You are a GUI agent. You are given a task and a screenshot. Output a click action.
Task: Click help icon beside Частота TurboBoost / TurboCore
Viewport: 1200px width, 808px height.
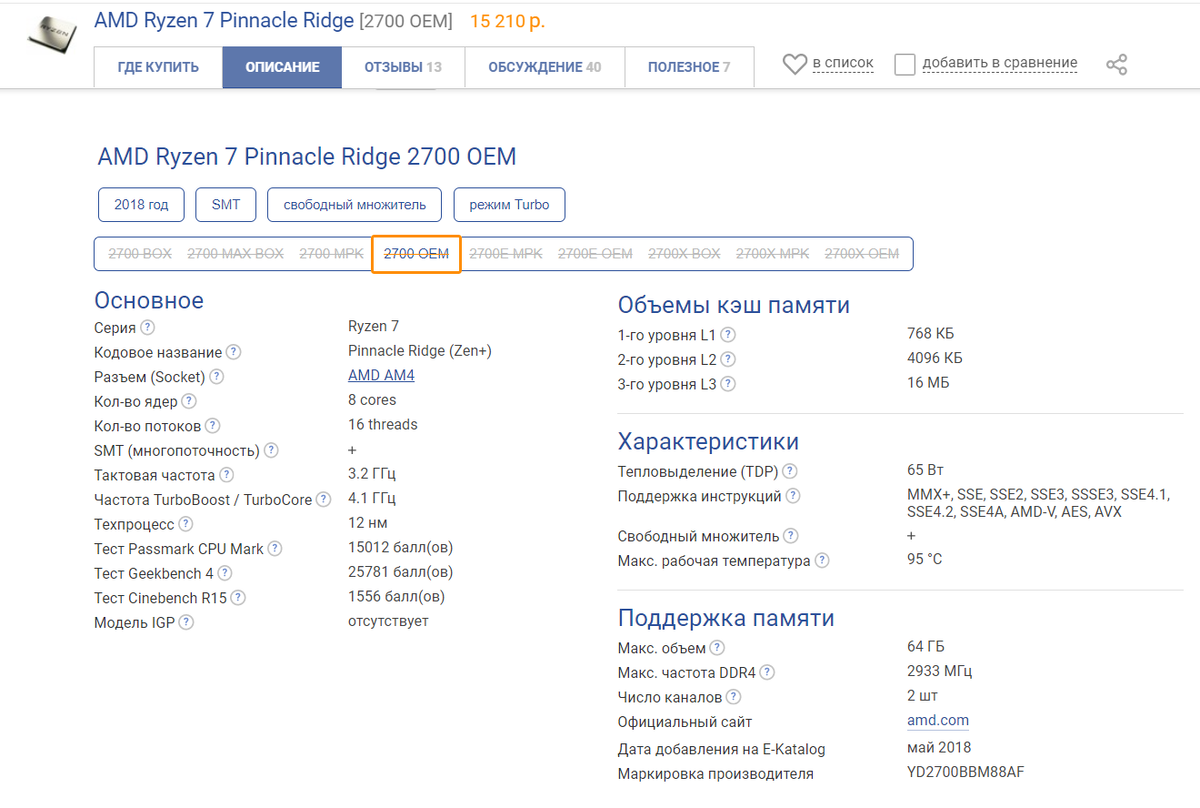323,499
